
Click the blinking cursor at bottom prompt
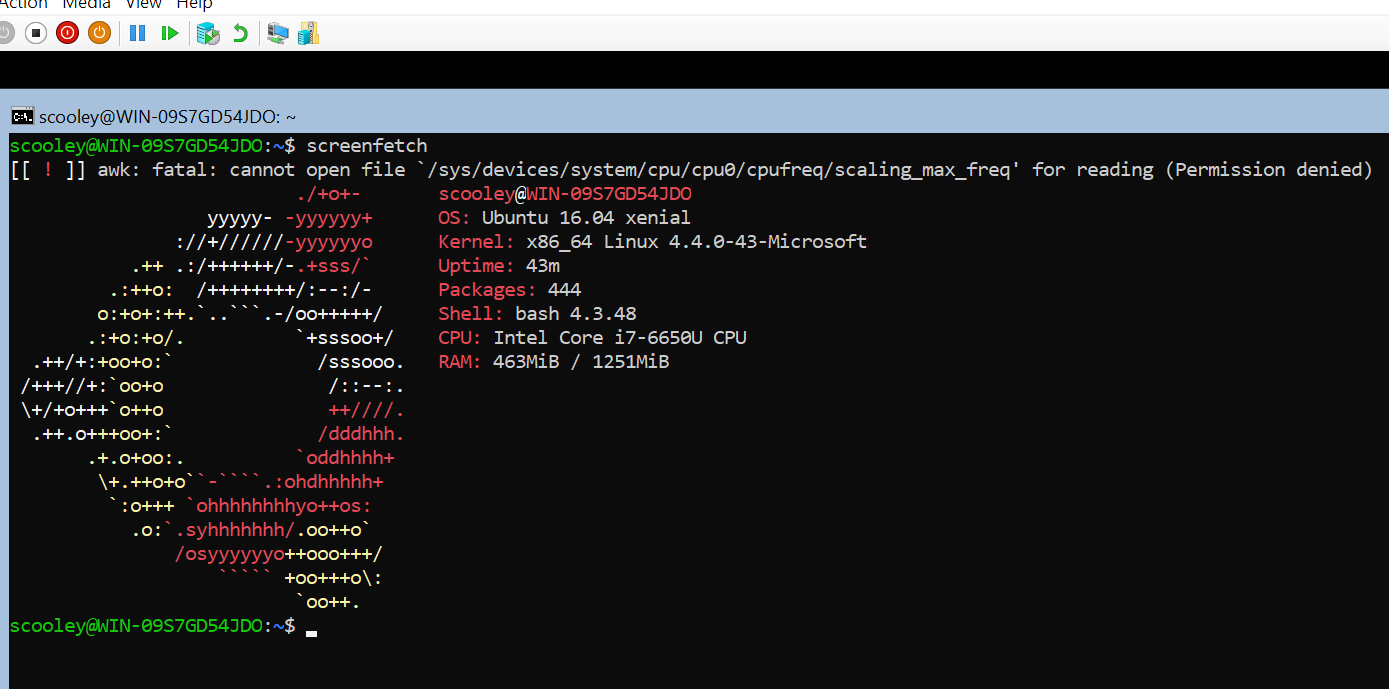point(312,630)
